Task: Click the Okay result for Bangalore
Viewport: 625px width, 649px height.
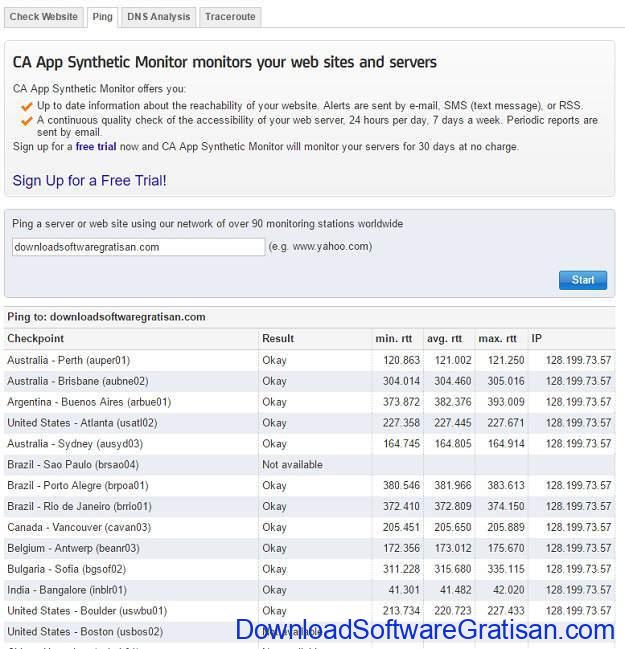Action: click(274, 590)
